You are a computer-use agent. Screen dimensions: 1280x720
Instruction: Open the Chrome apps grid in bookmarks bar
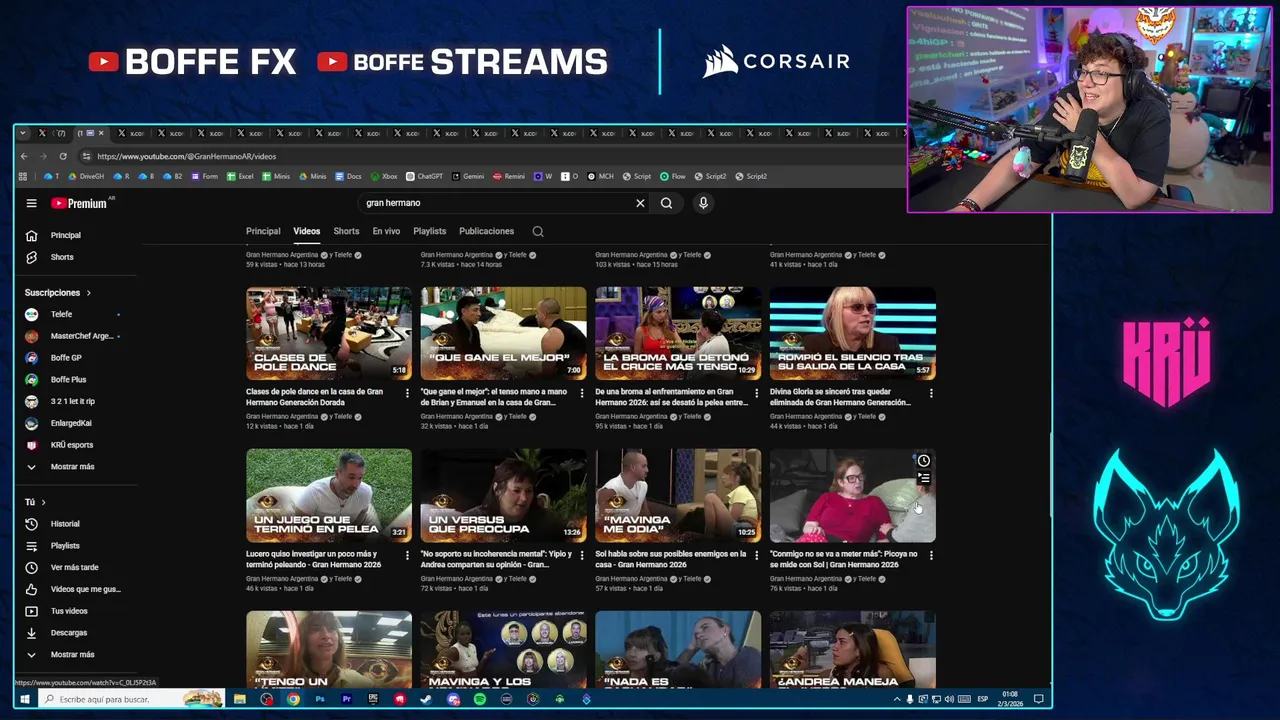(22, 176)
